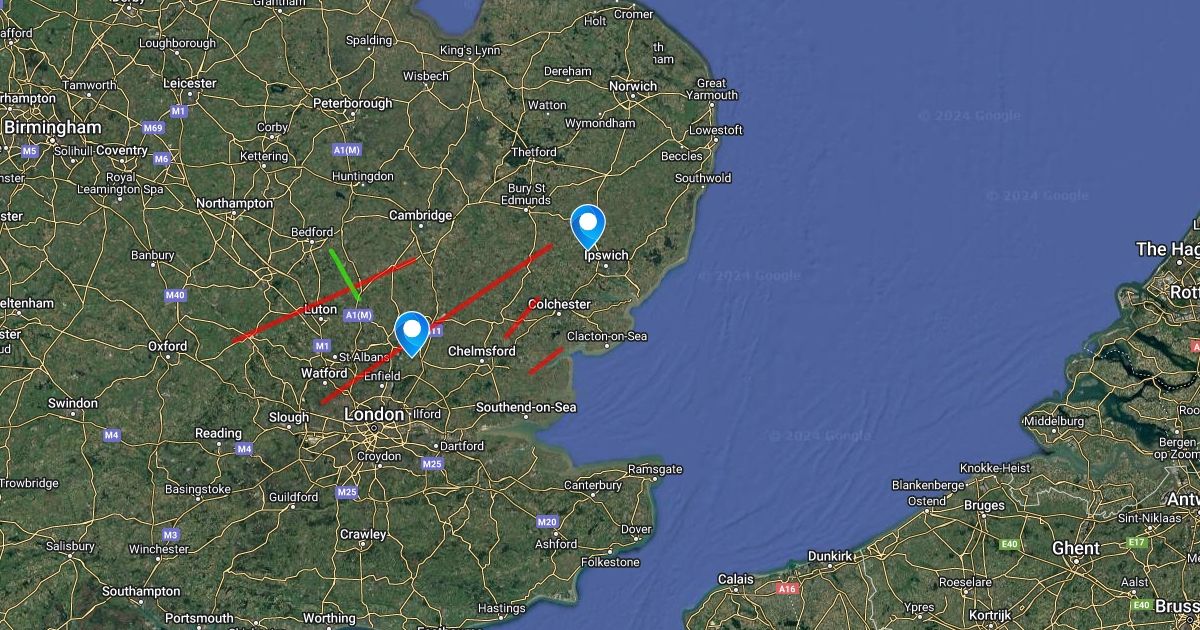Click the Ghent city label
Viewport: 1200px width, 630px height.
pyautogui.click(x=1076, y=548)
